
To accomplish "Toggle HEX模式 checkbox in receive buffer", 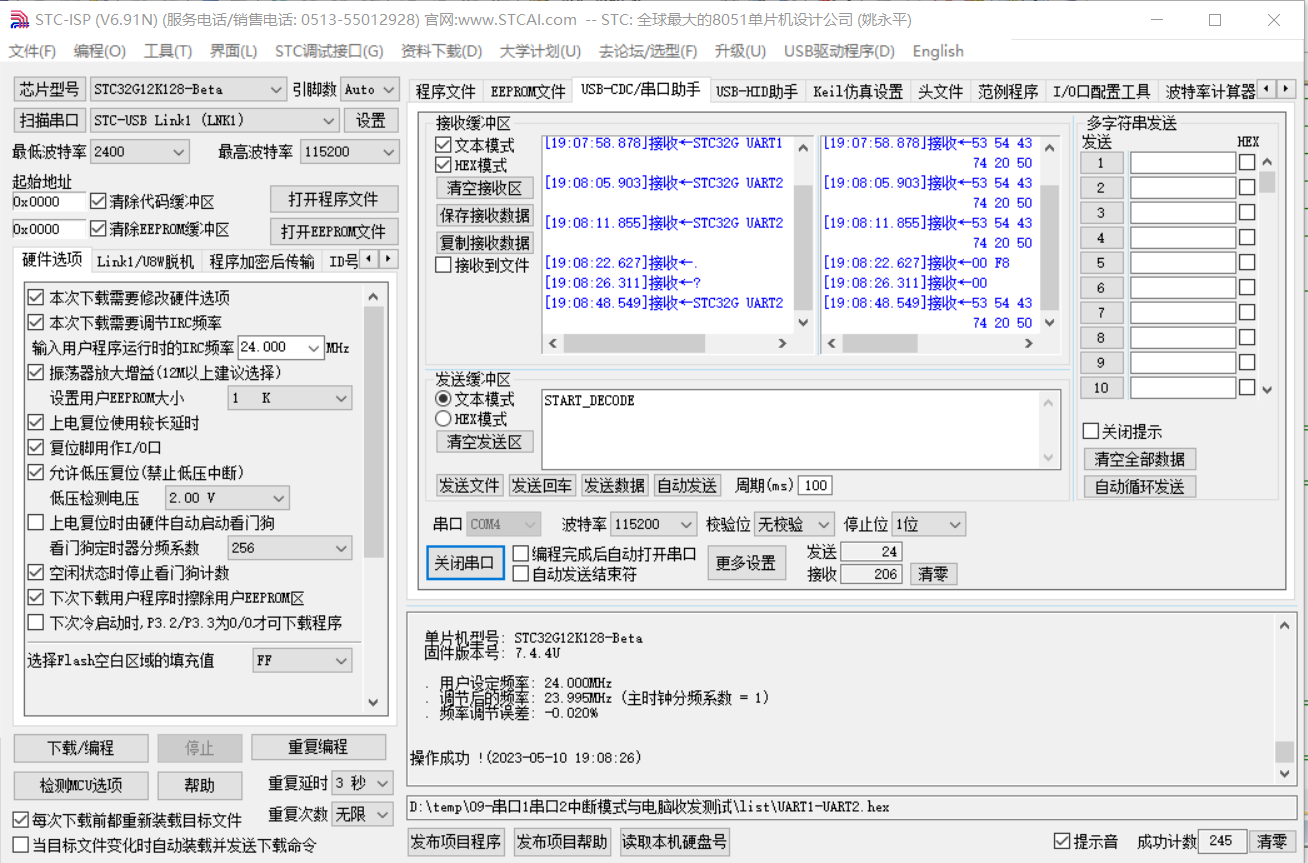I will click(443, 165).
